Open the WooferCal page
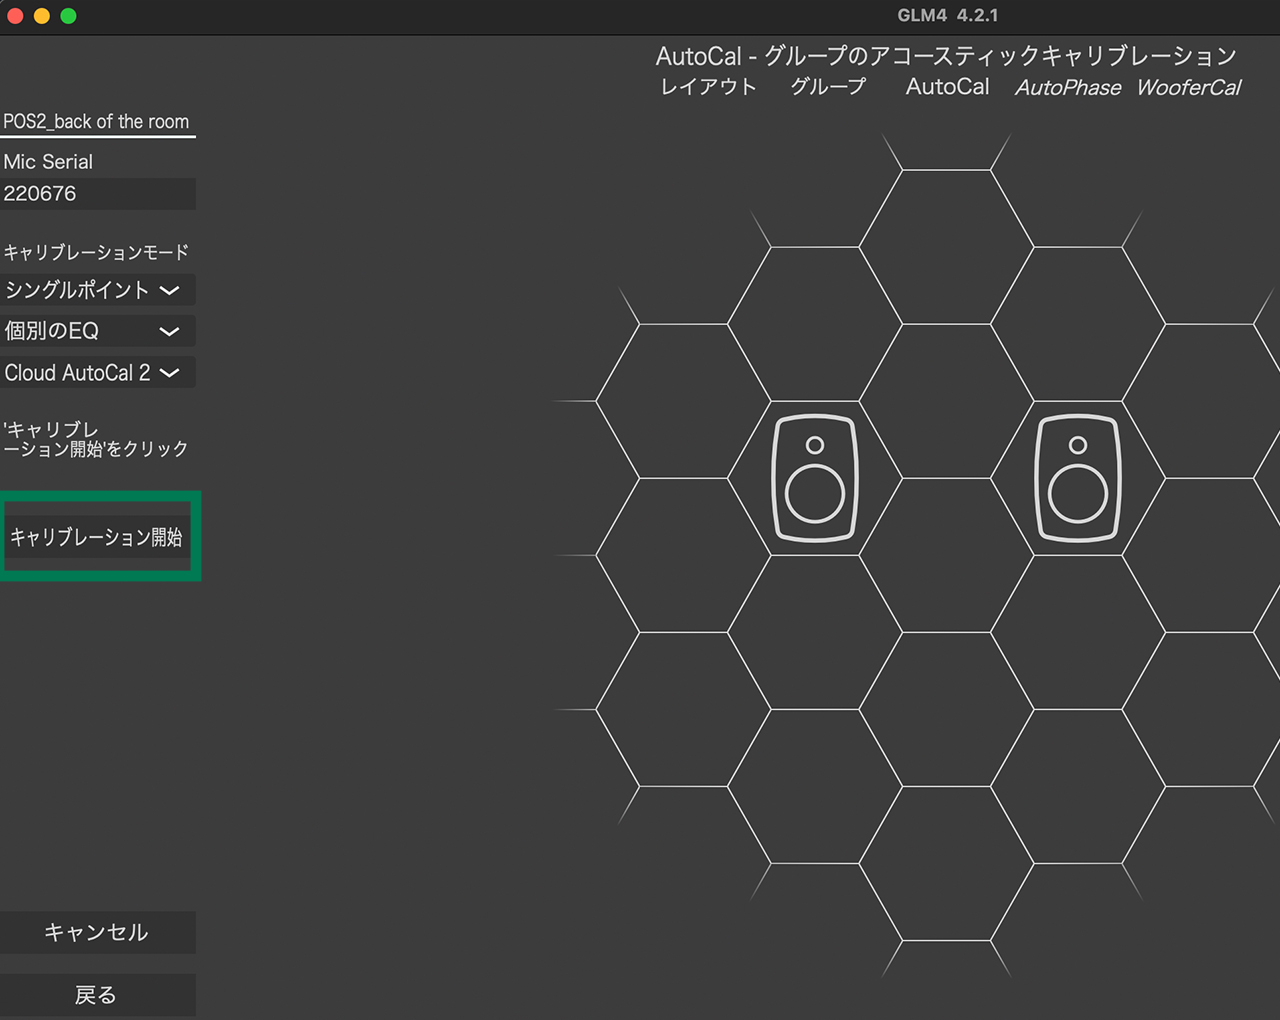 1188,88
